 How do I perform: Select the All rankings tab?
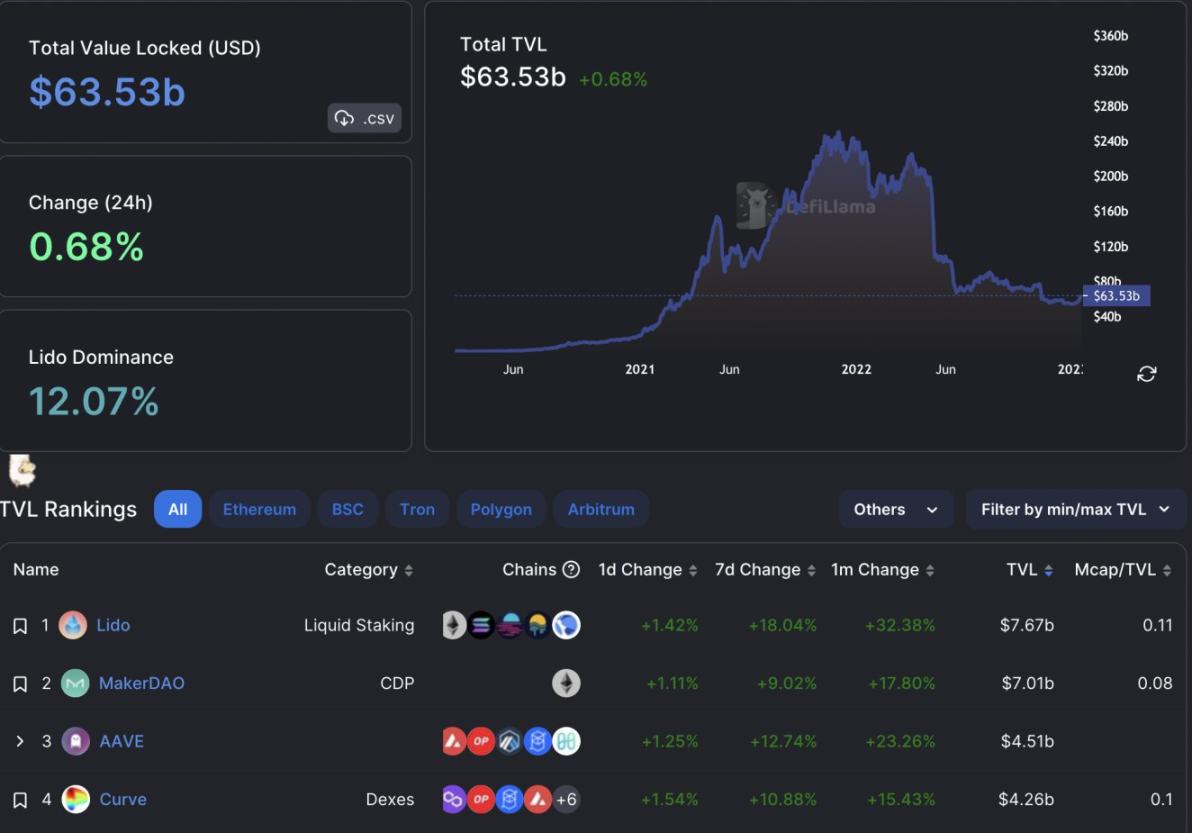point(177,509)
